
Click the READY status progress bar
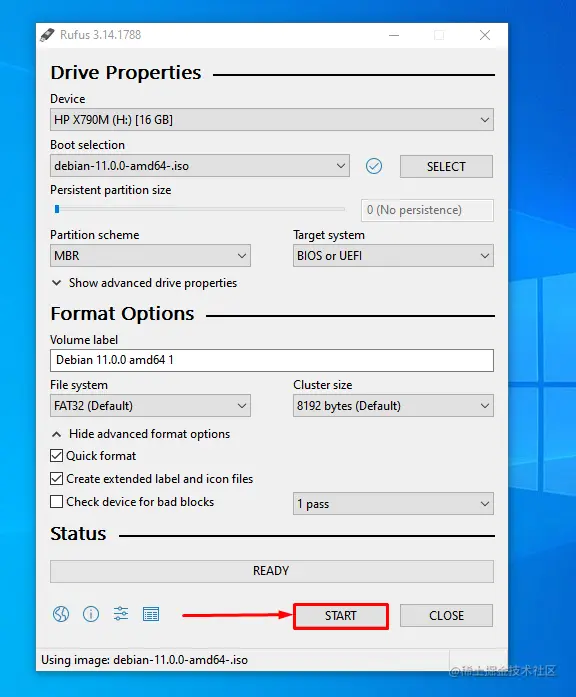coord(272,571)
